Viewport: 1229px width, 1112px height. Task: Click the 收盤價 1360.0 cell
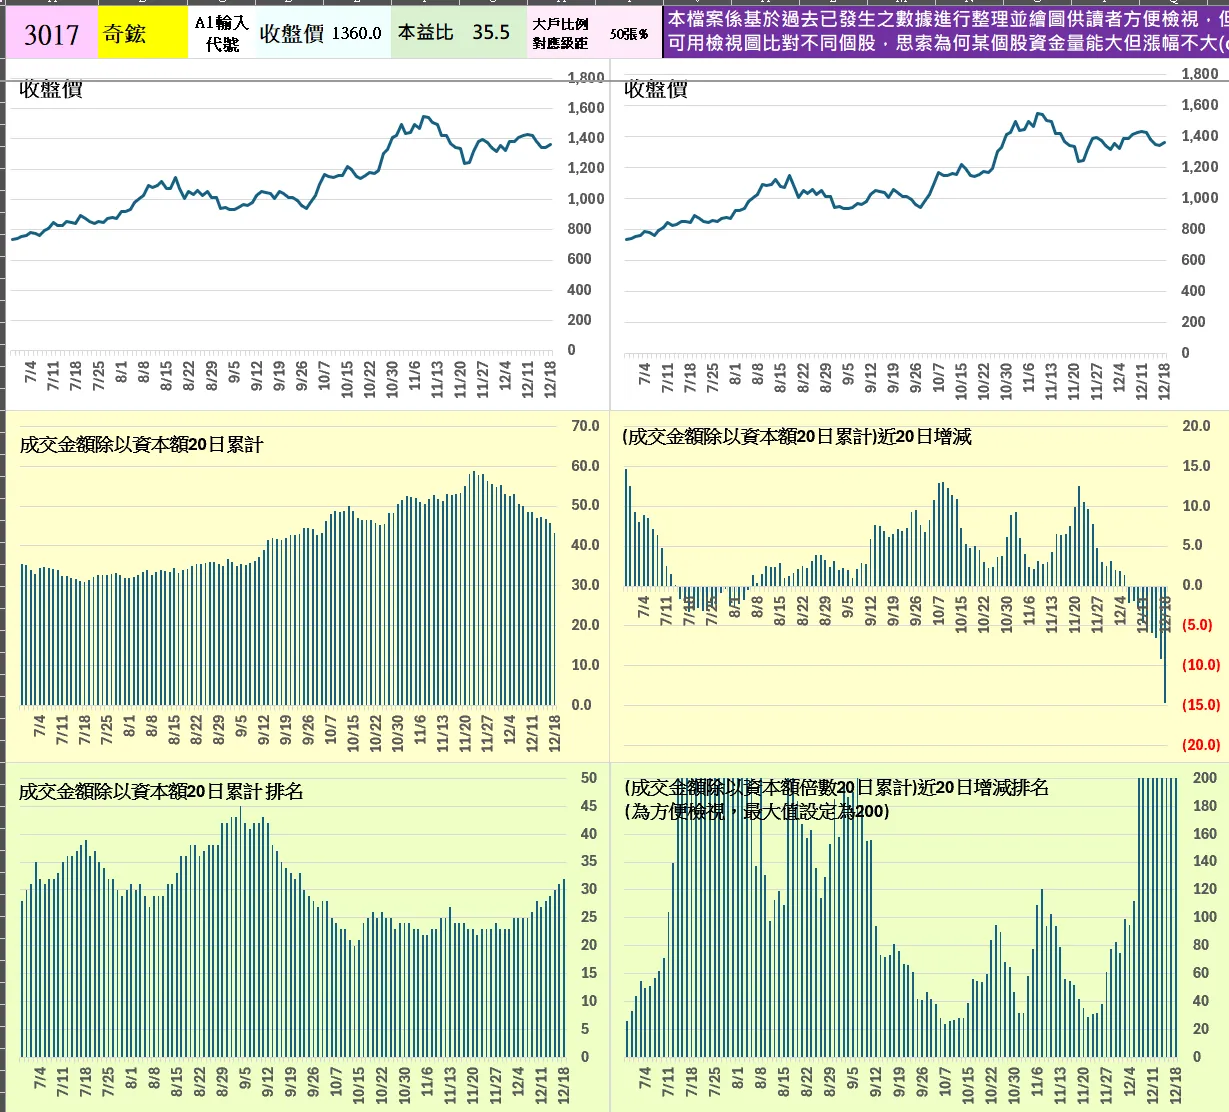[x=321, y=34]
